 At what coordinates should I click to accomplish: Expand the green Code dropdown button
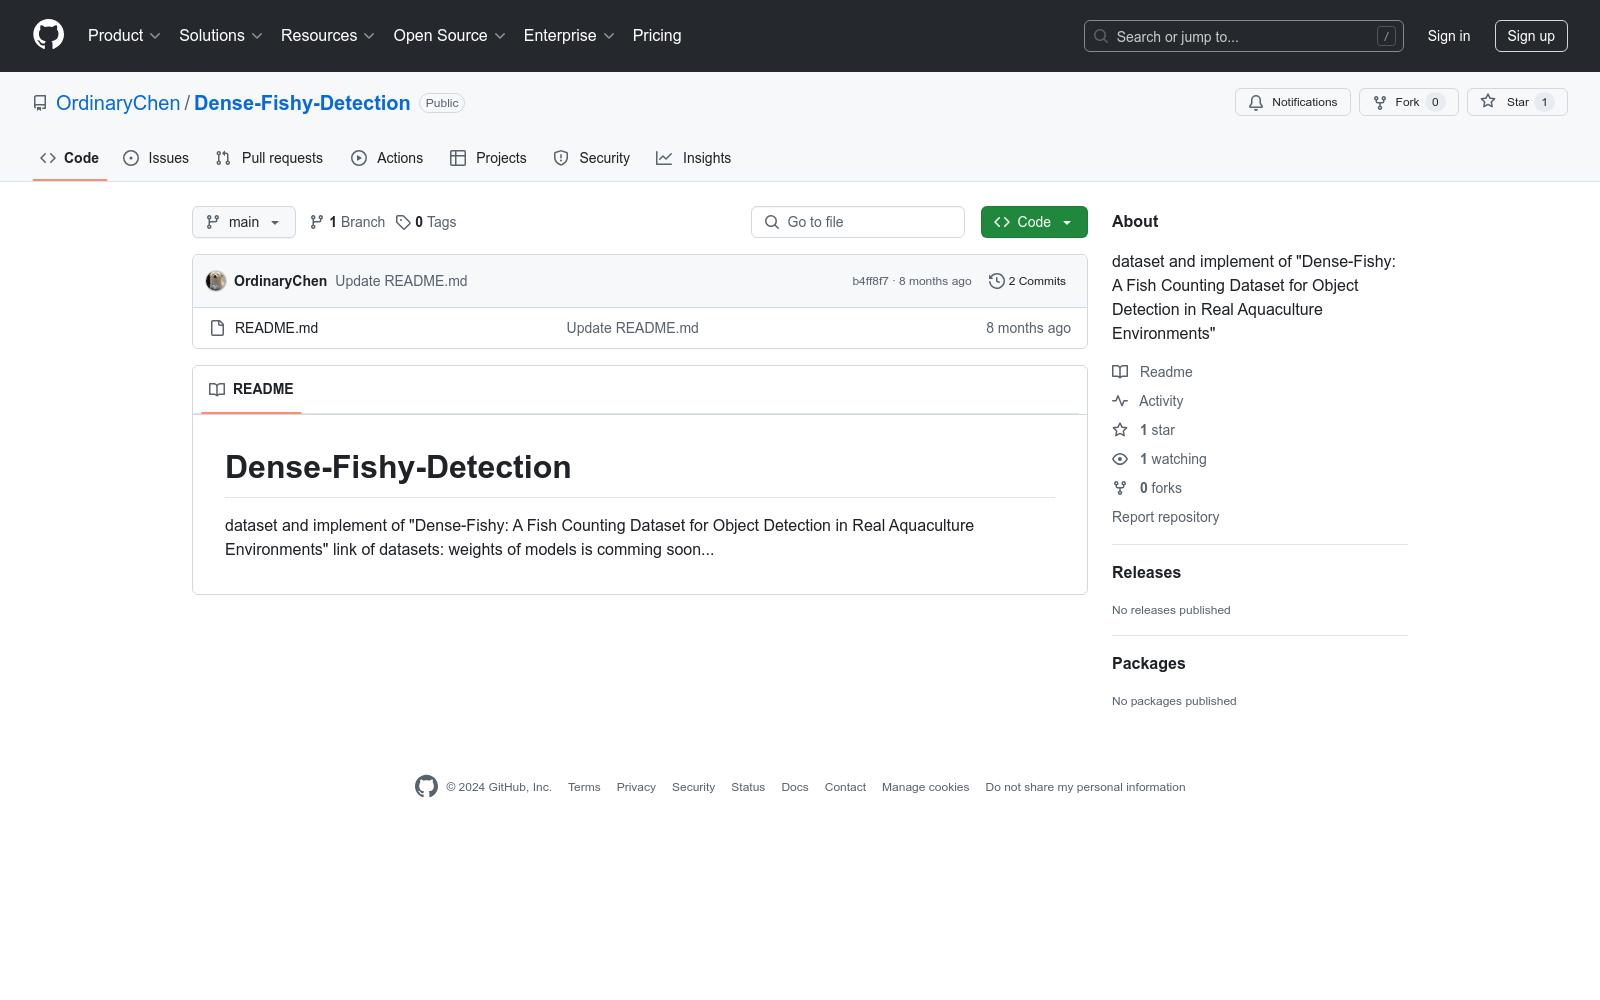tap(1034, 222)
